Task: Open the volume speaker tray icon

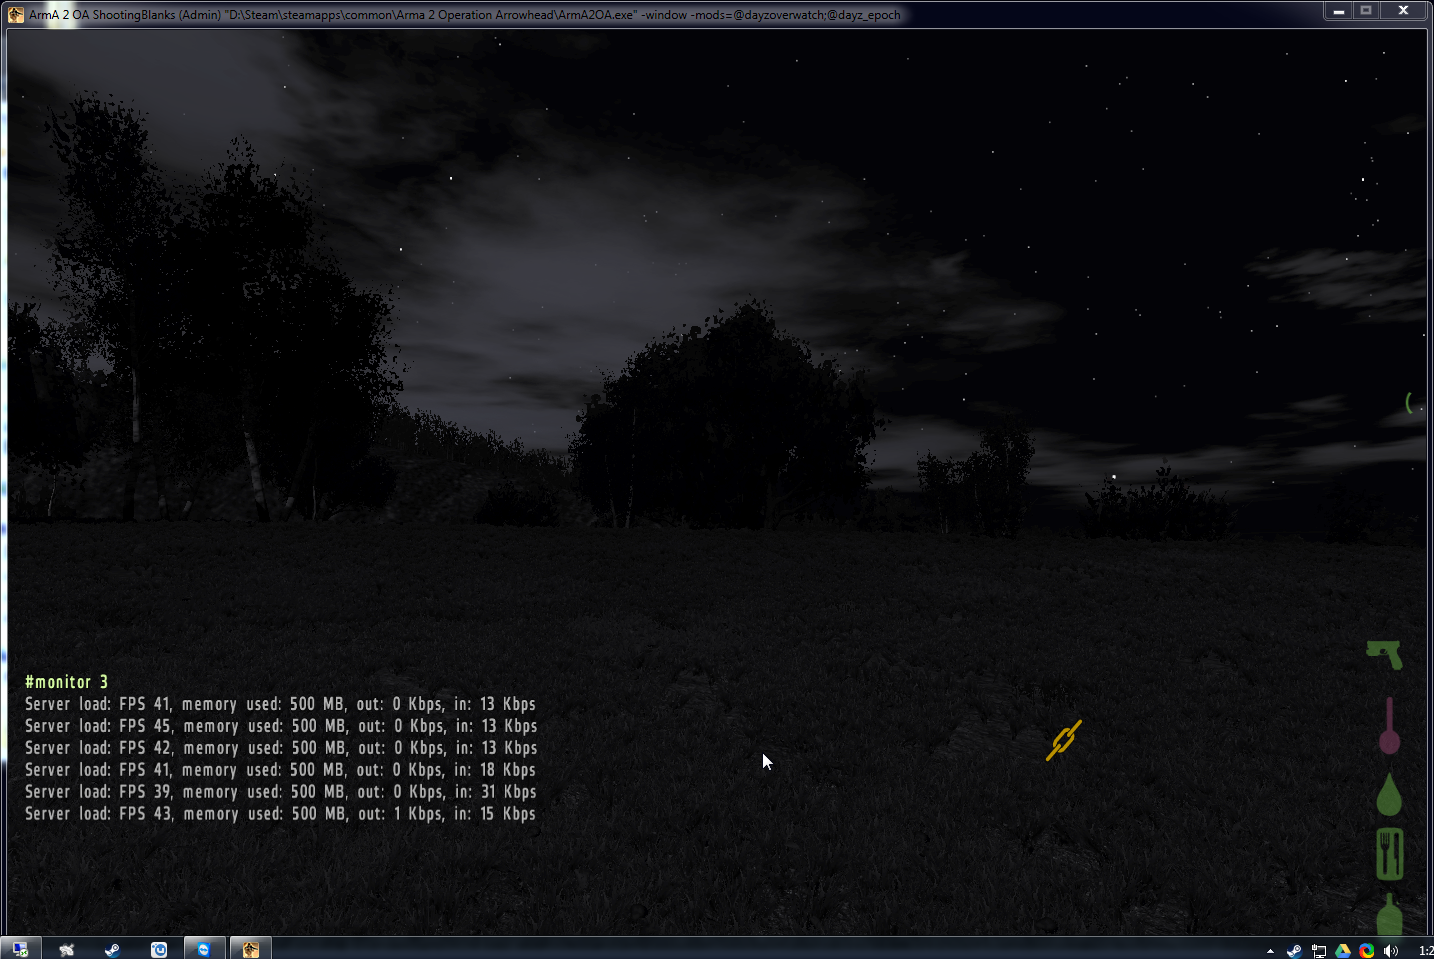Action: pos(1390,951)
